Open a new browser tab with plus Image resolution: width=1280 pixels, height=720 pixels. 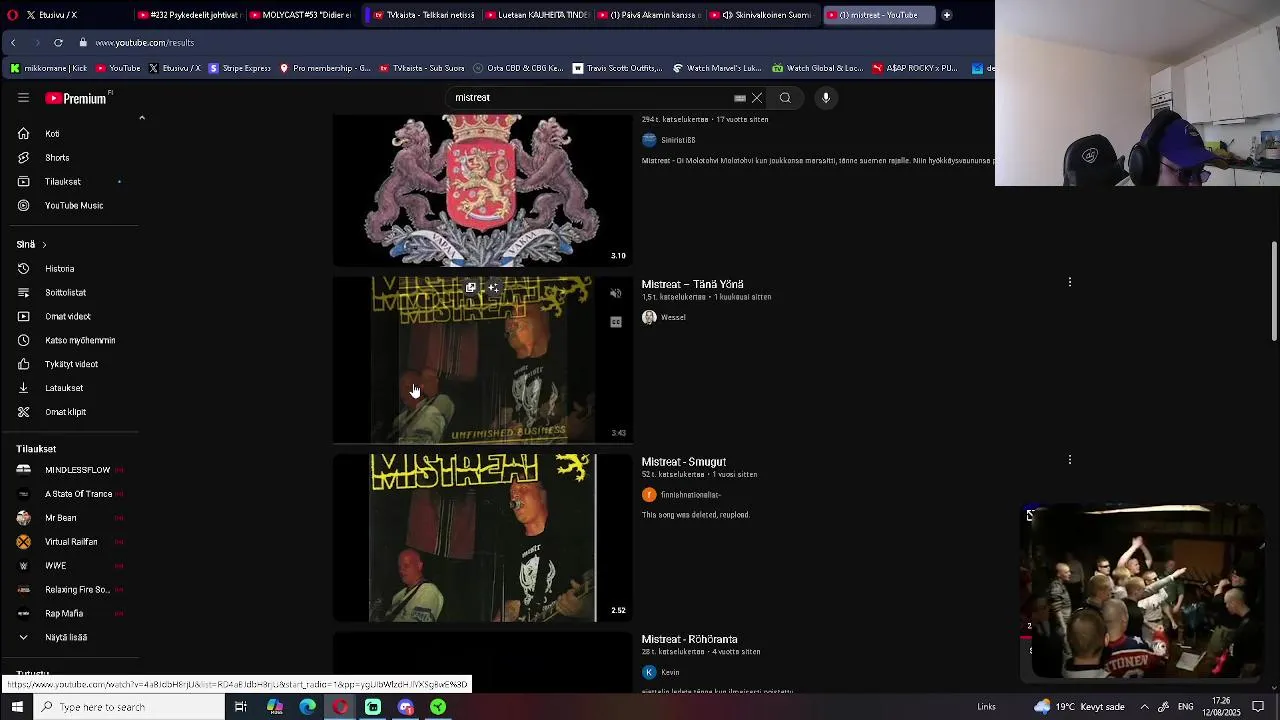(947, 15)
